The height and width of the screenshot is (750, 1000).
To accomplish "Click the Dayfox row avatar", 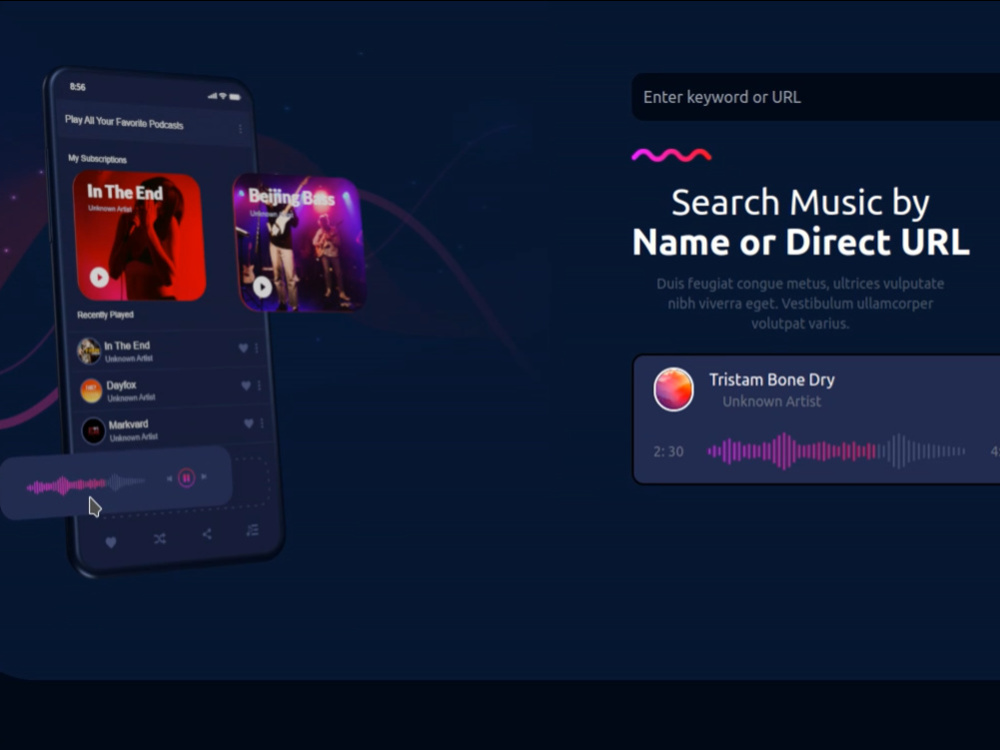I will point(91,390).
